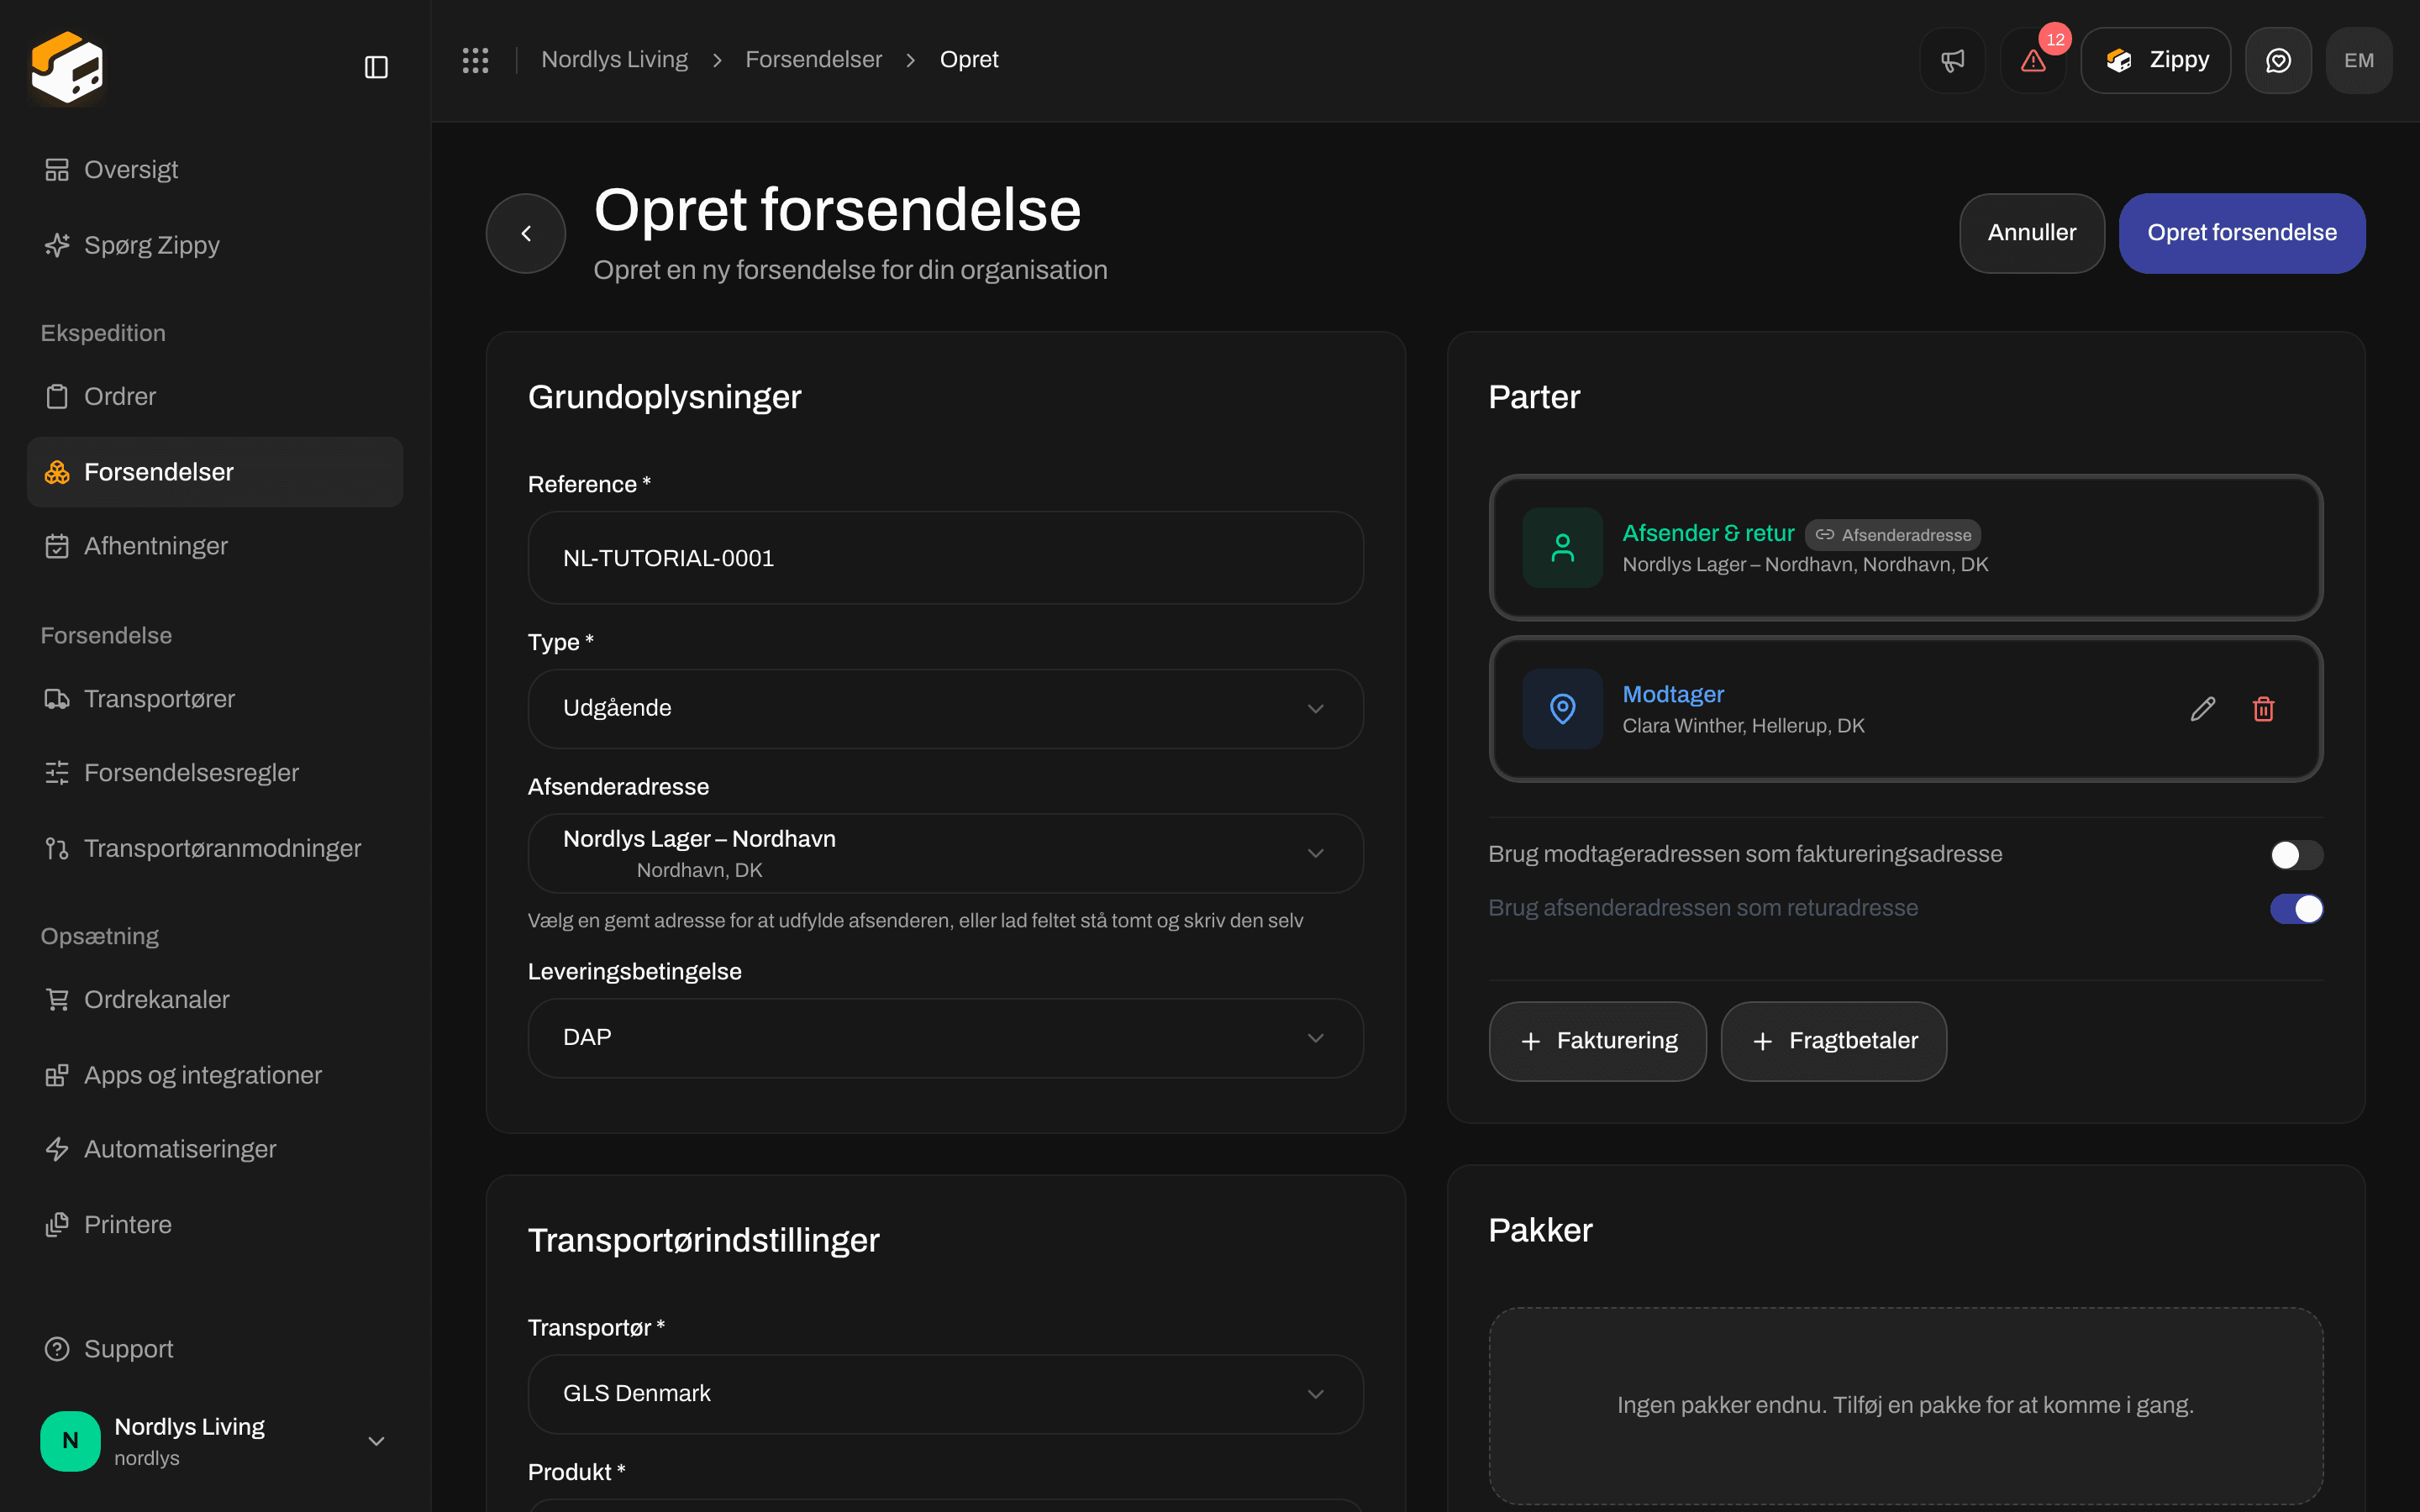Select the Modtager Clara Winther card
The image size is (2420, 1512).
click(x=1905, y=708)
